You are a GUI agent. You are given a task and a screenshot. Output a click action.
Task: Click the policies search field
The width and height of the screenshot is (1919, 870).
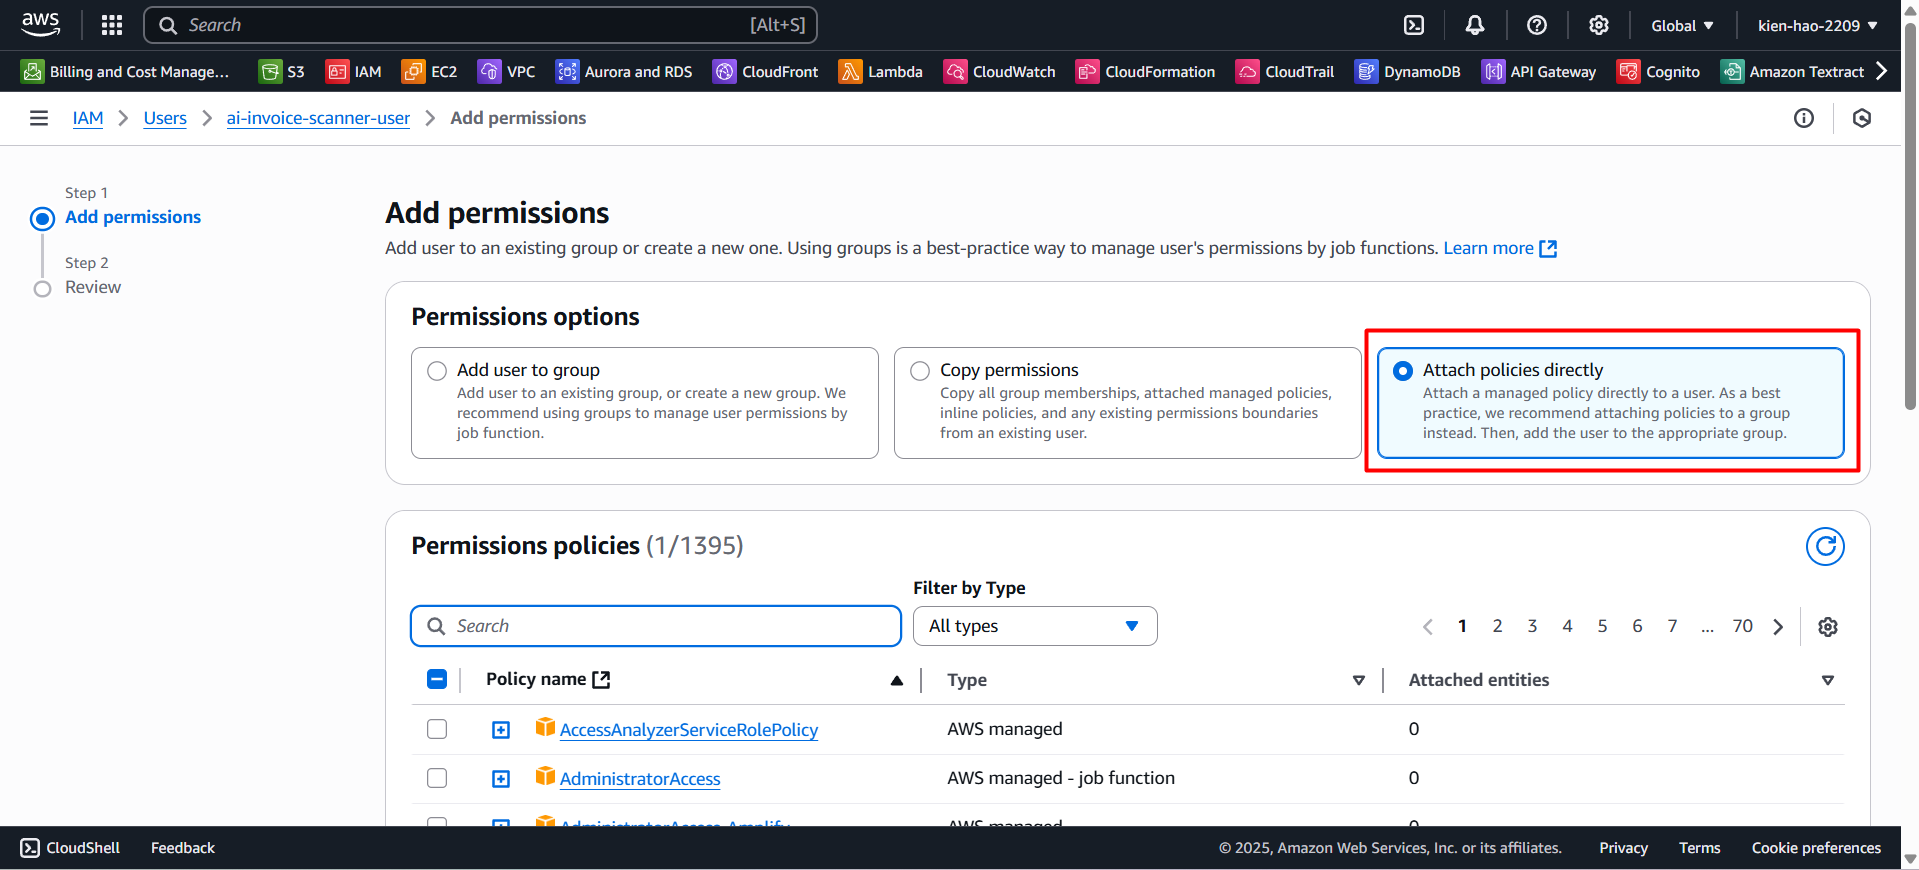coord(656,626)
